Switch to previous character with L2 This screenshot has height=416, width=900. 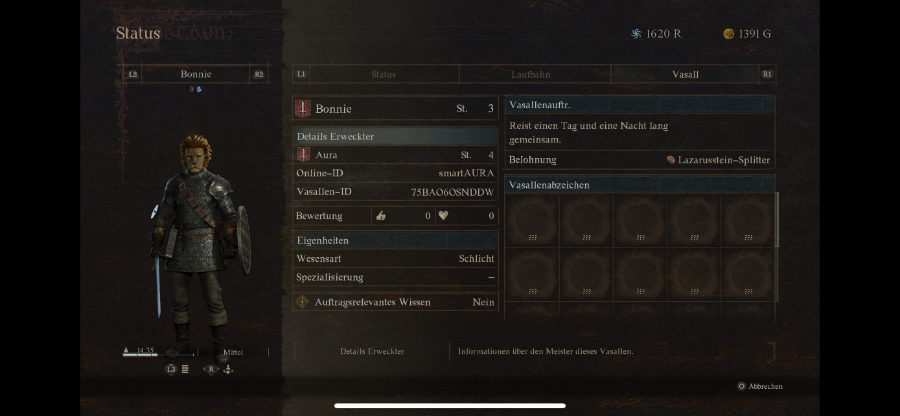coord(133,74)
